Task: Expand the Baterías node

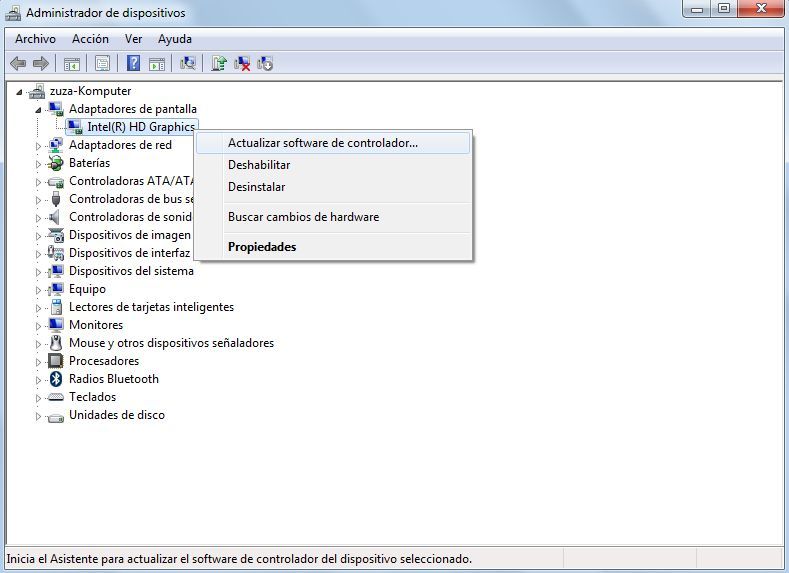Action: coord(38,164)
